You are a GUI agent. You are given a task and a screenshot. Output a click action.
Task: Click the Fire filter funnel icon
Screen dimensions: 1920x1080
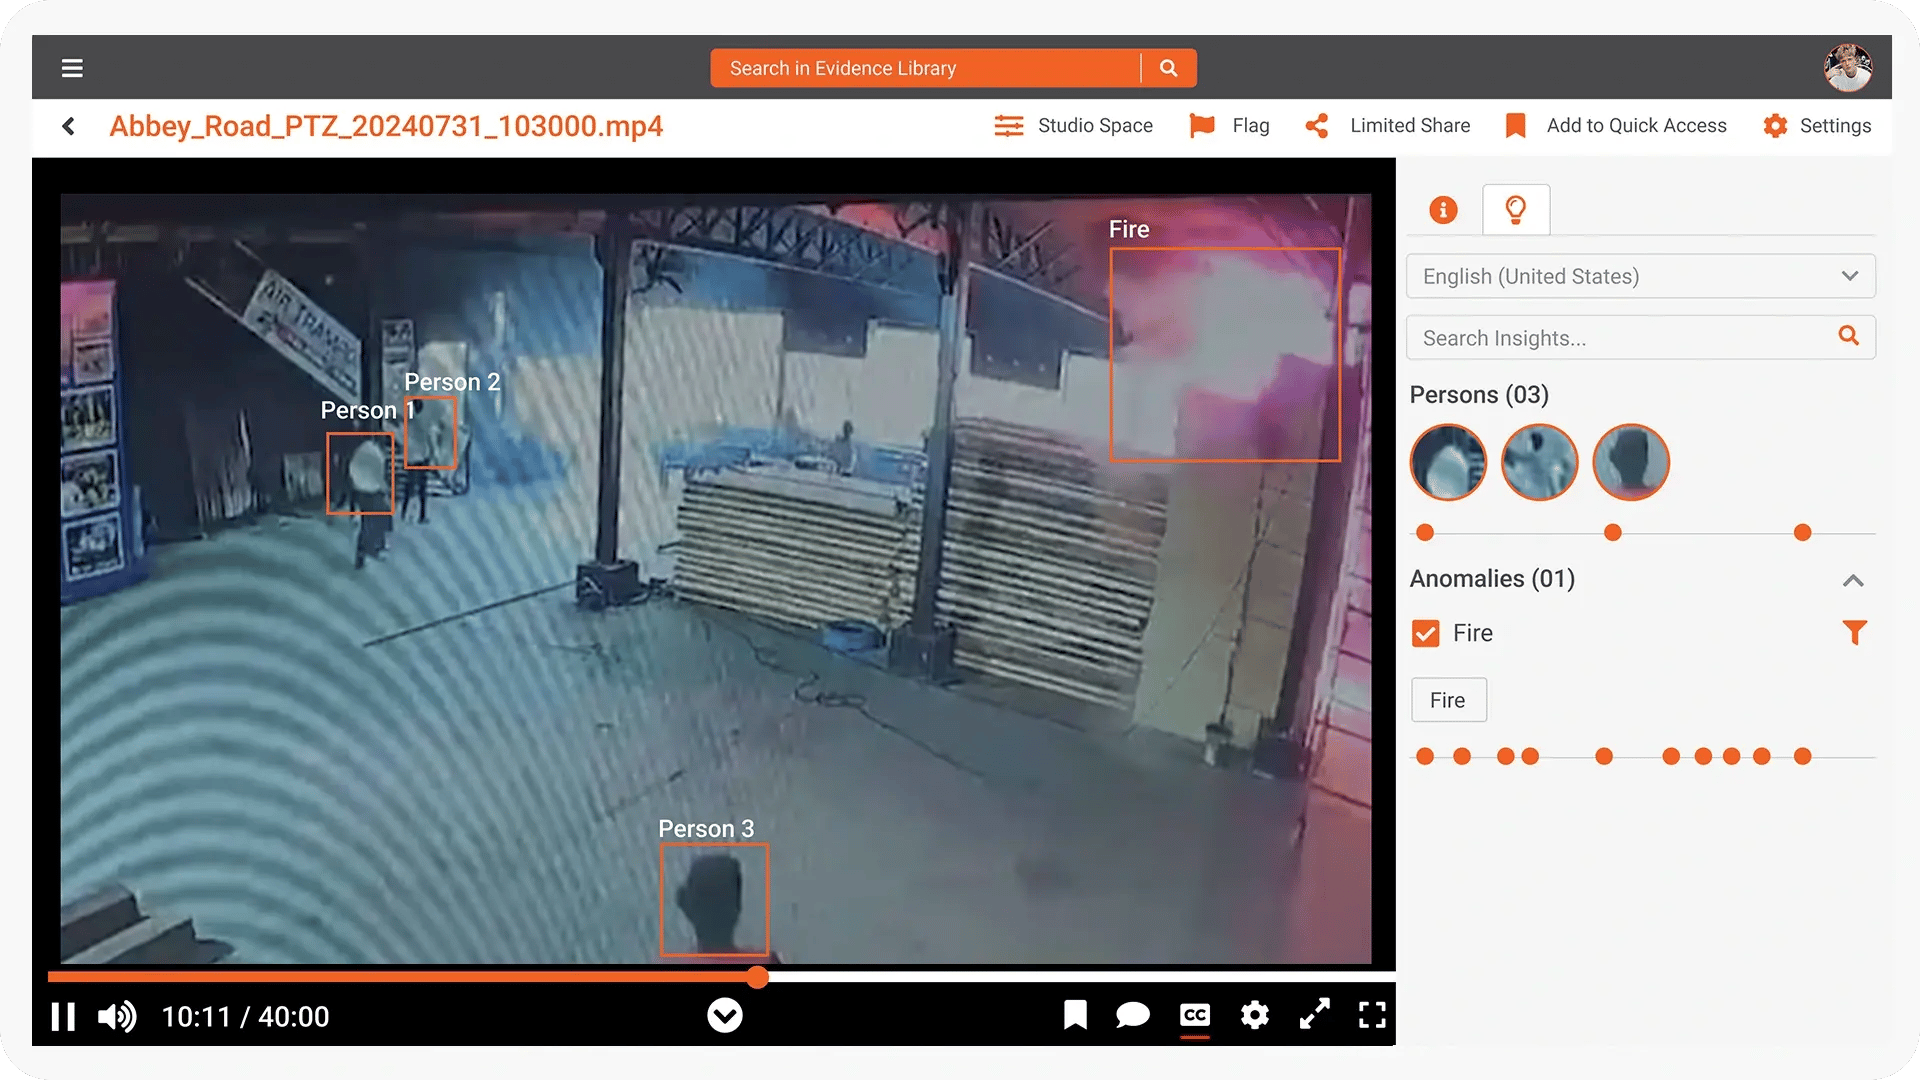tap(1854, 633)
